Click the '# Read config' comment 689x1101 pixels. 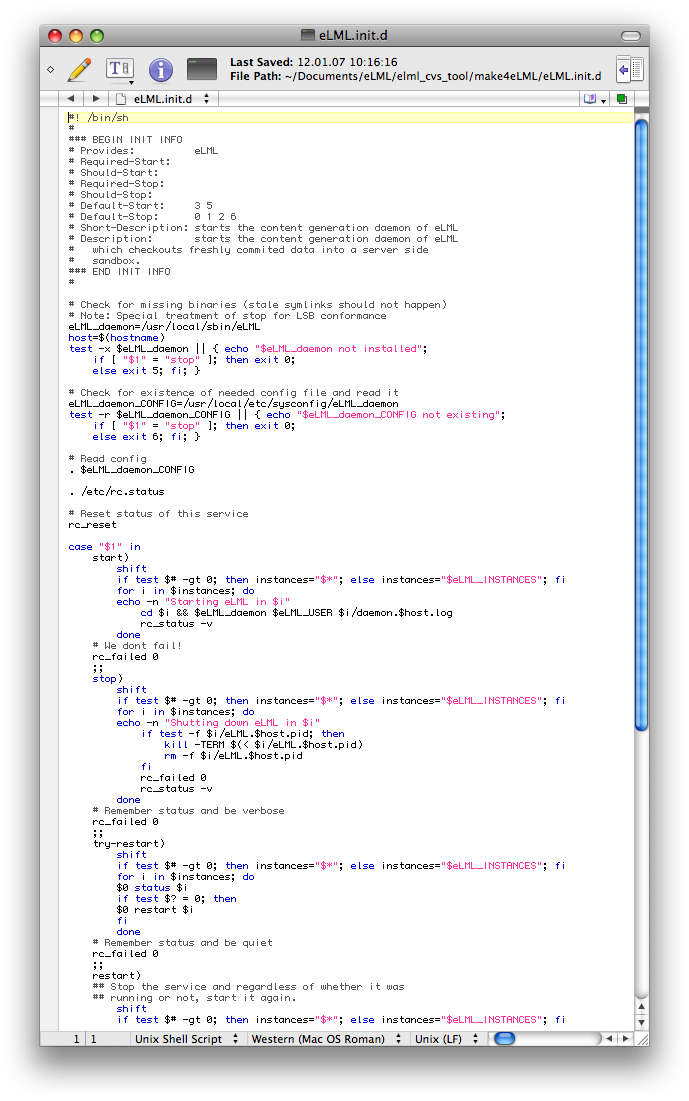[x=107, y=459]
